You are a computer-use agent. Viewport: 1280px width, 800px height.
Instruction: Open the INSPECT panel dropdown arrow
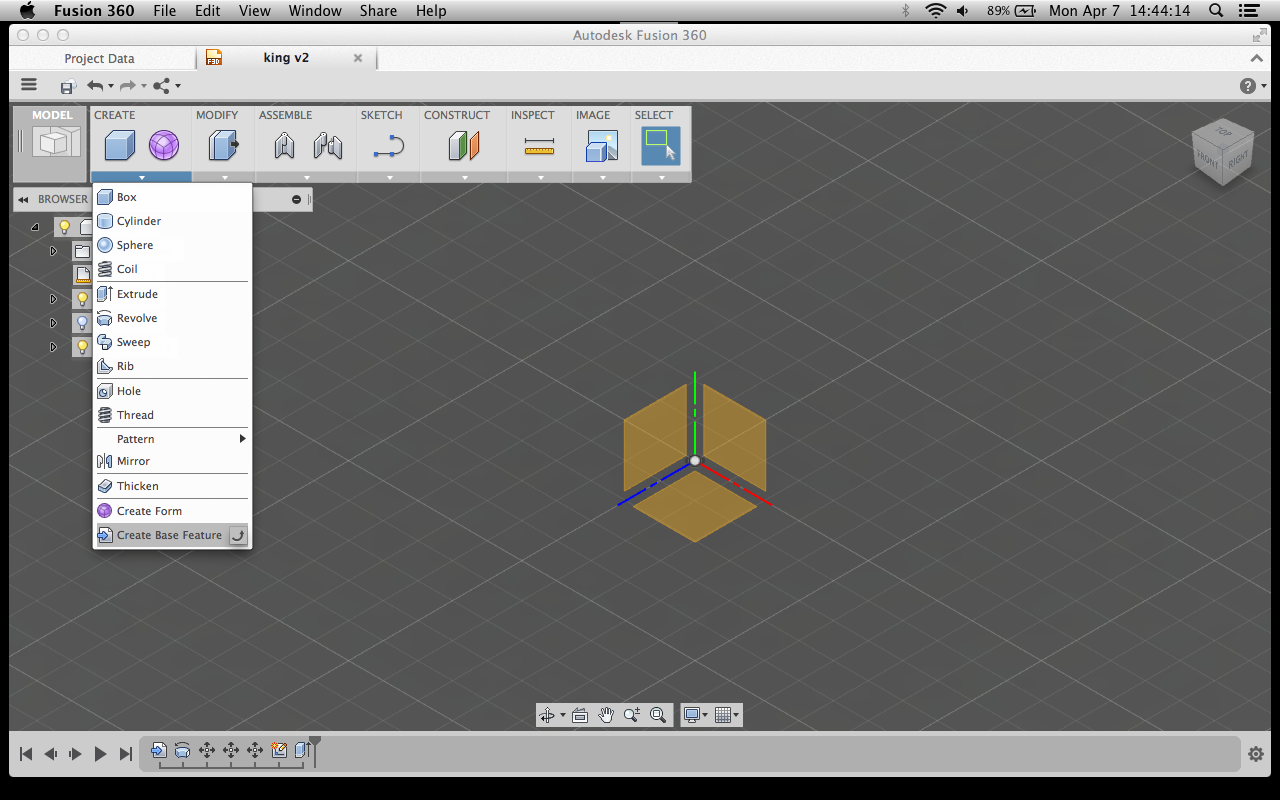(540, 177)
